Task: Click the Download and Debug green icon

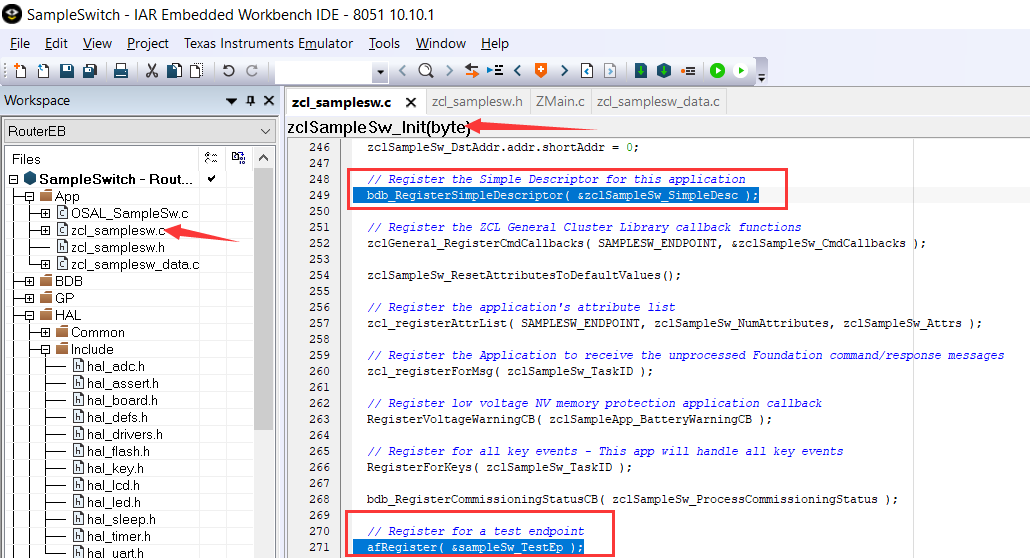Action: (x=717, y=70)
